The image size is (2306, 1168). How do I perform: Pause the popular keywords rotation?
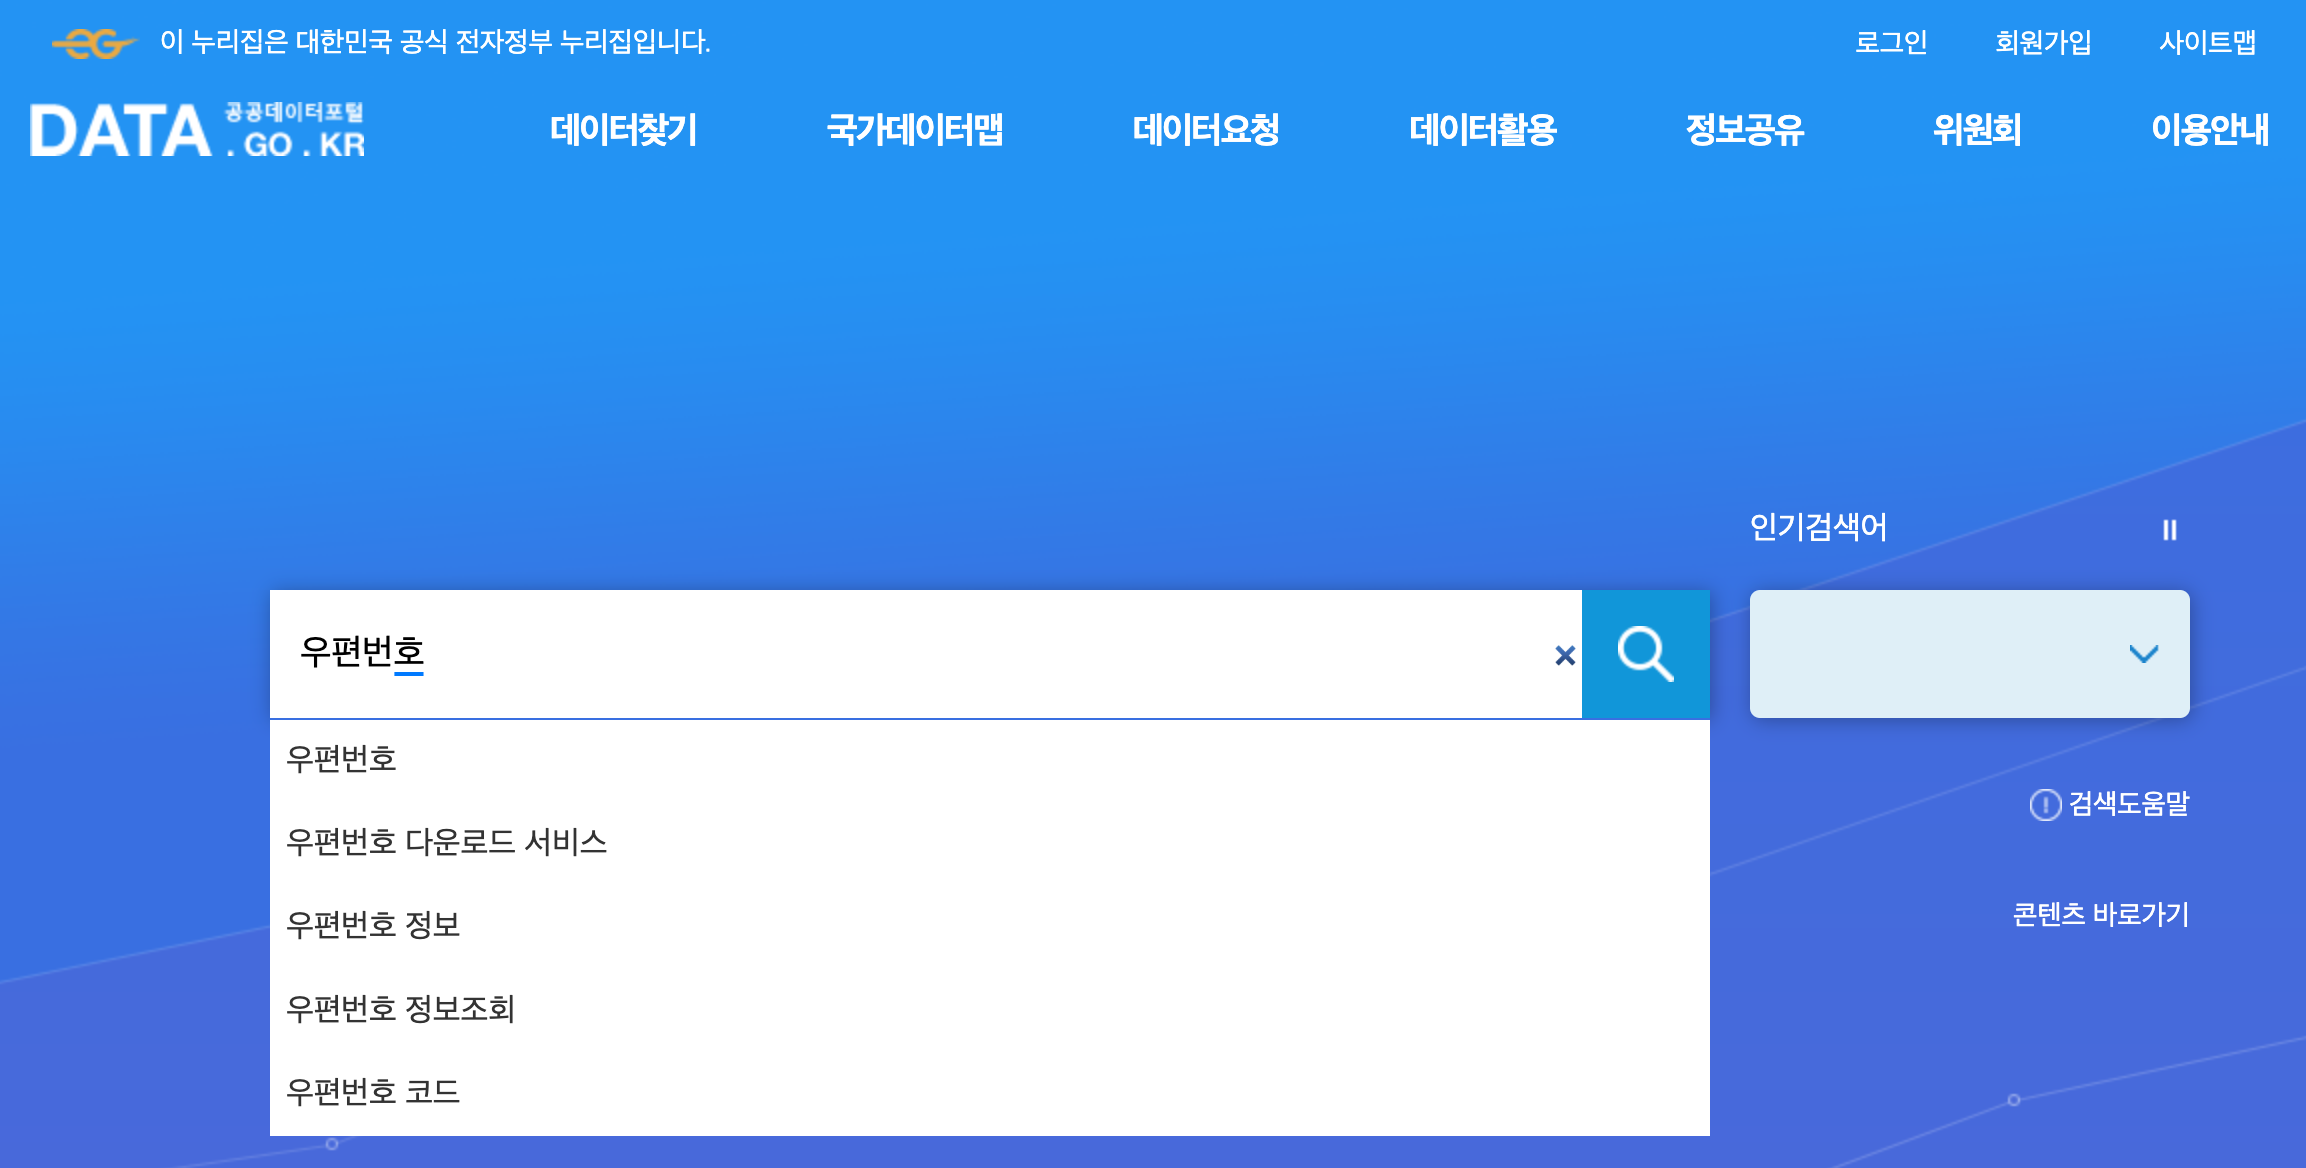click(2169, 529)
